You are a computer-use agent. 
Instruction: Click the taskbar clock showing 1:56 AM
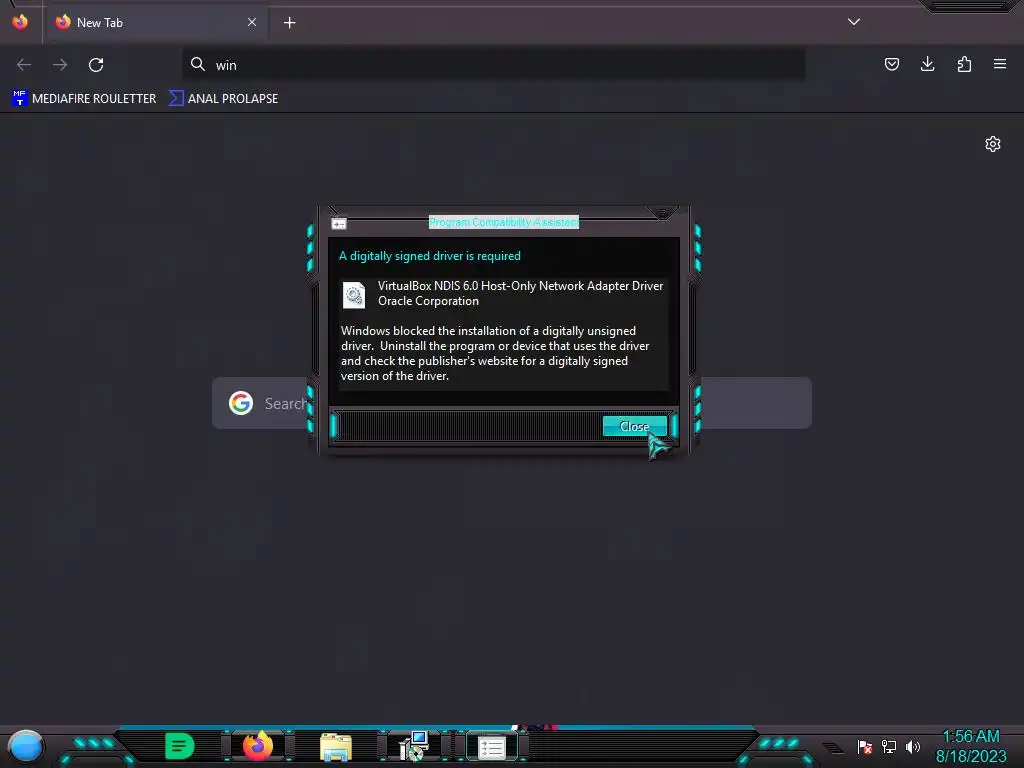coord(970,746)
